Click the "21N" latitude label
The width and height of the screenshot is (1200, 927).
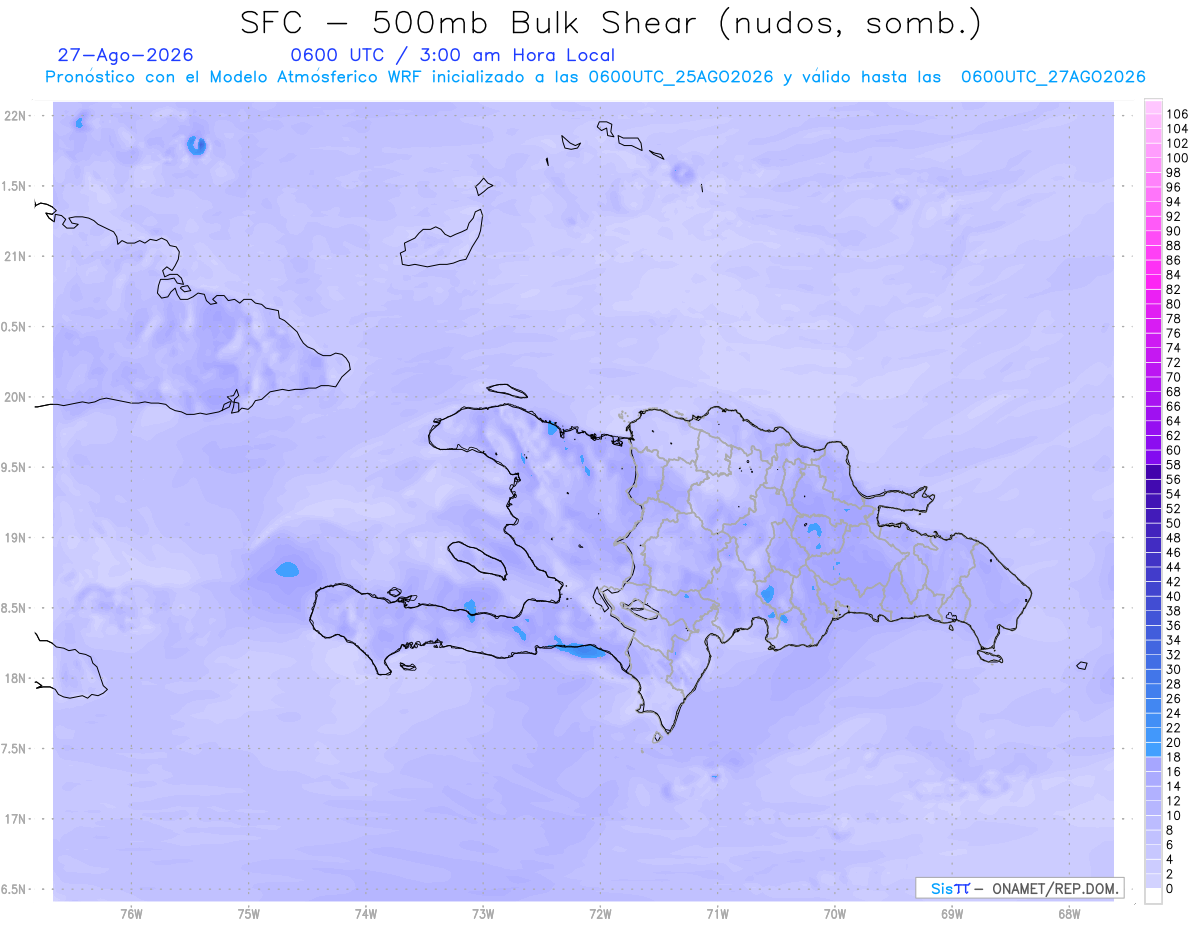(x=17, y=256)
